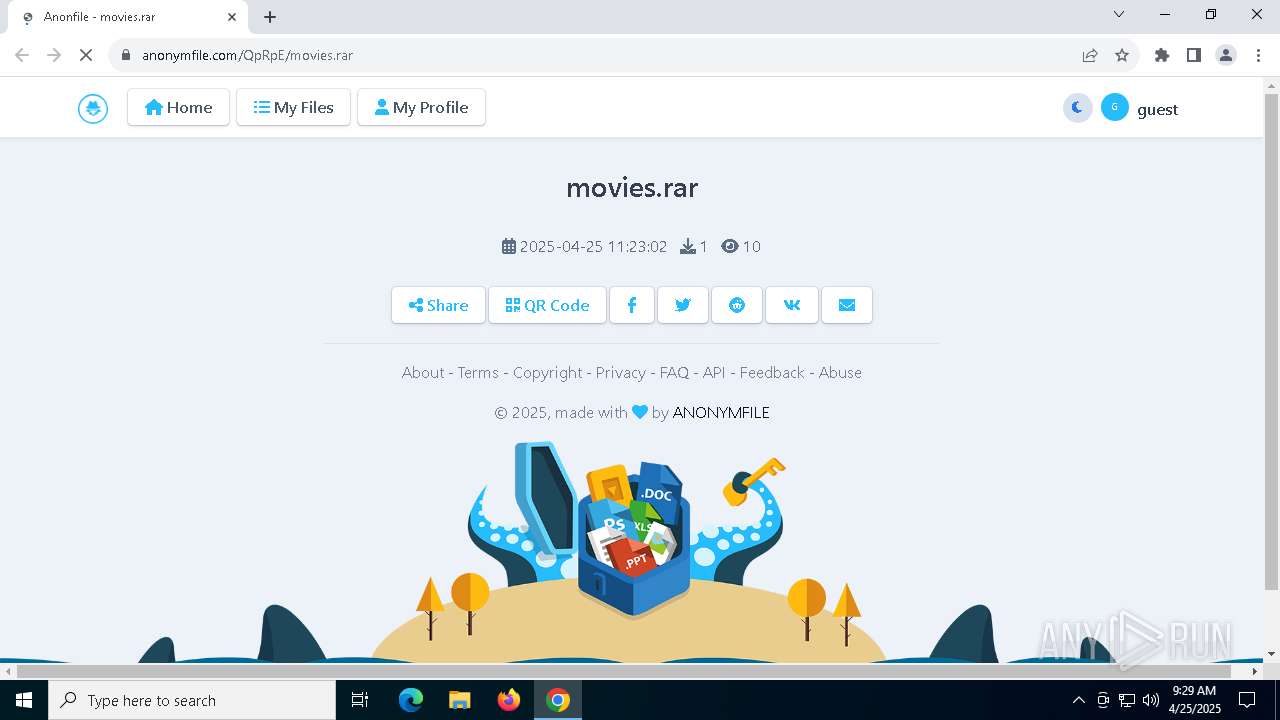
Task: Share this page from address bar
Action: pyautogui.click(x=1090, y=55)
